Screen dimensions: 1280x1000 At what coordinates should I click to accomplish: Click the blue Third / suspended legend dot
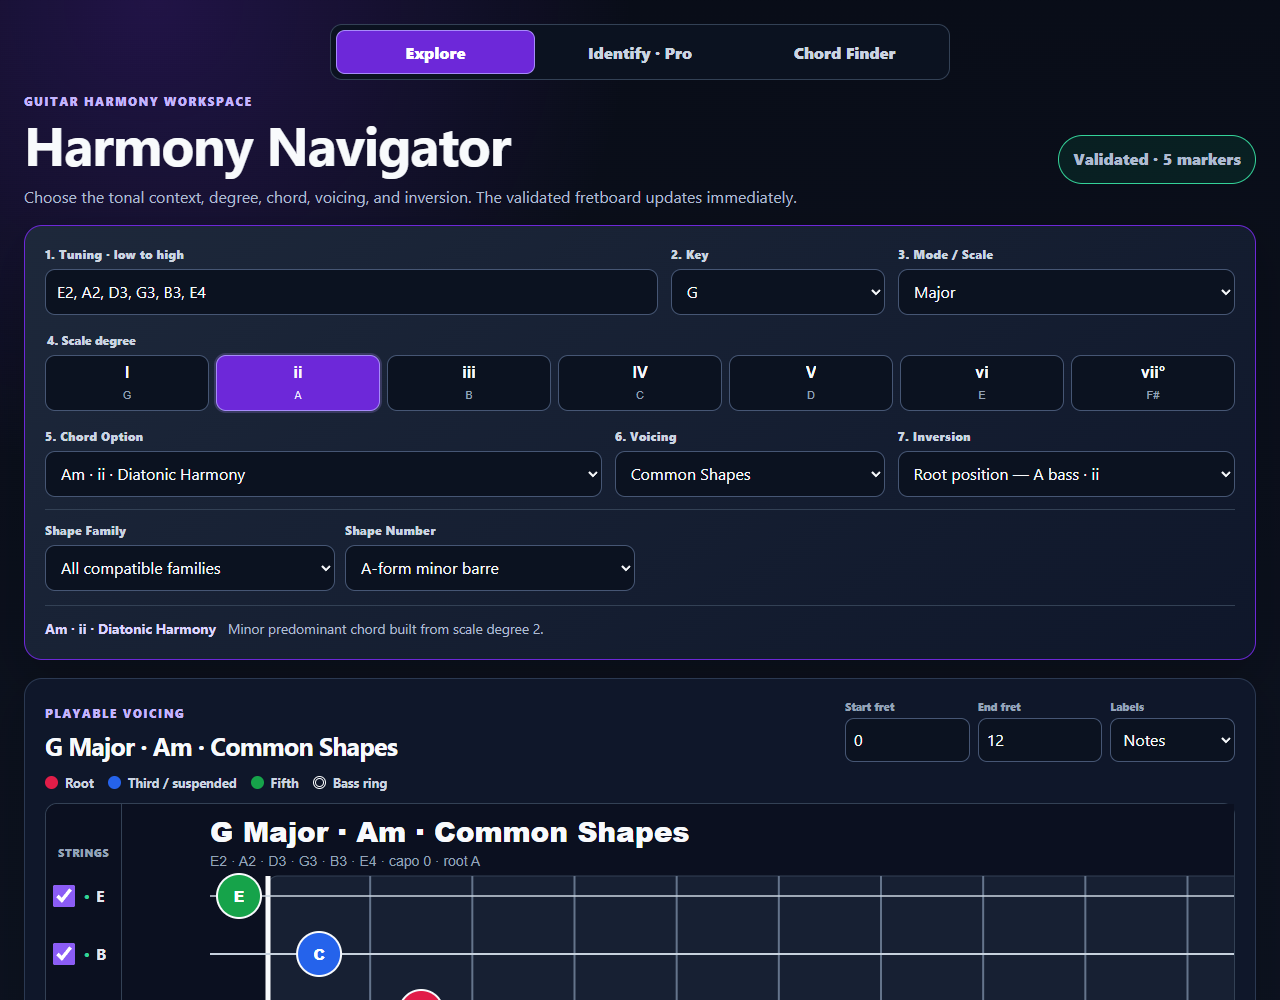(115, 783)
